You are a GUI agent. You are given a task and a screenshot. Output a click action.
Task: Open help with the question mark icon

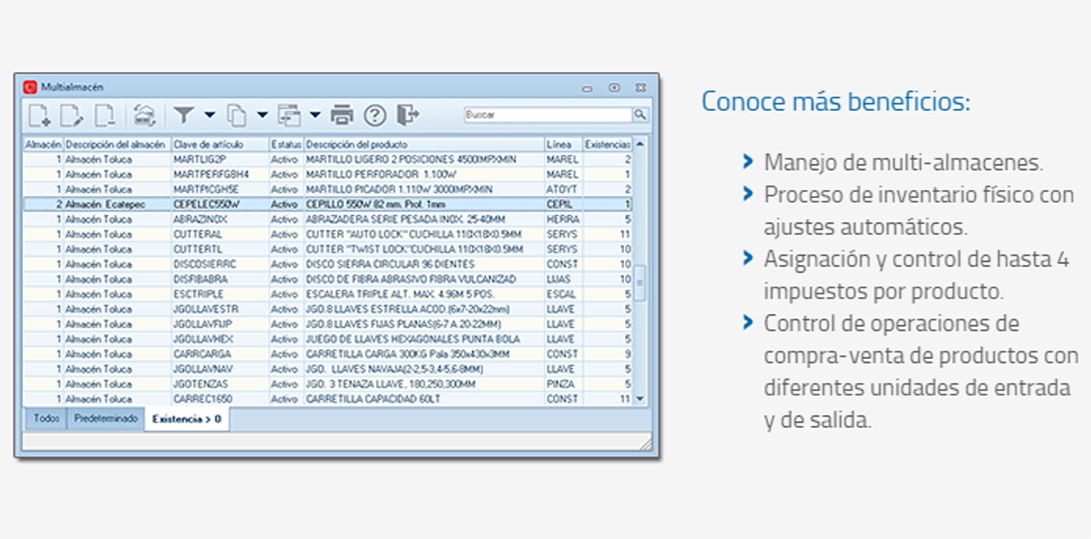click(x=374, y=115)
